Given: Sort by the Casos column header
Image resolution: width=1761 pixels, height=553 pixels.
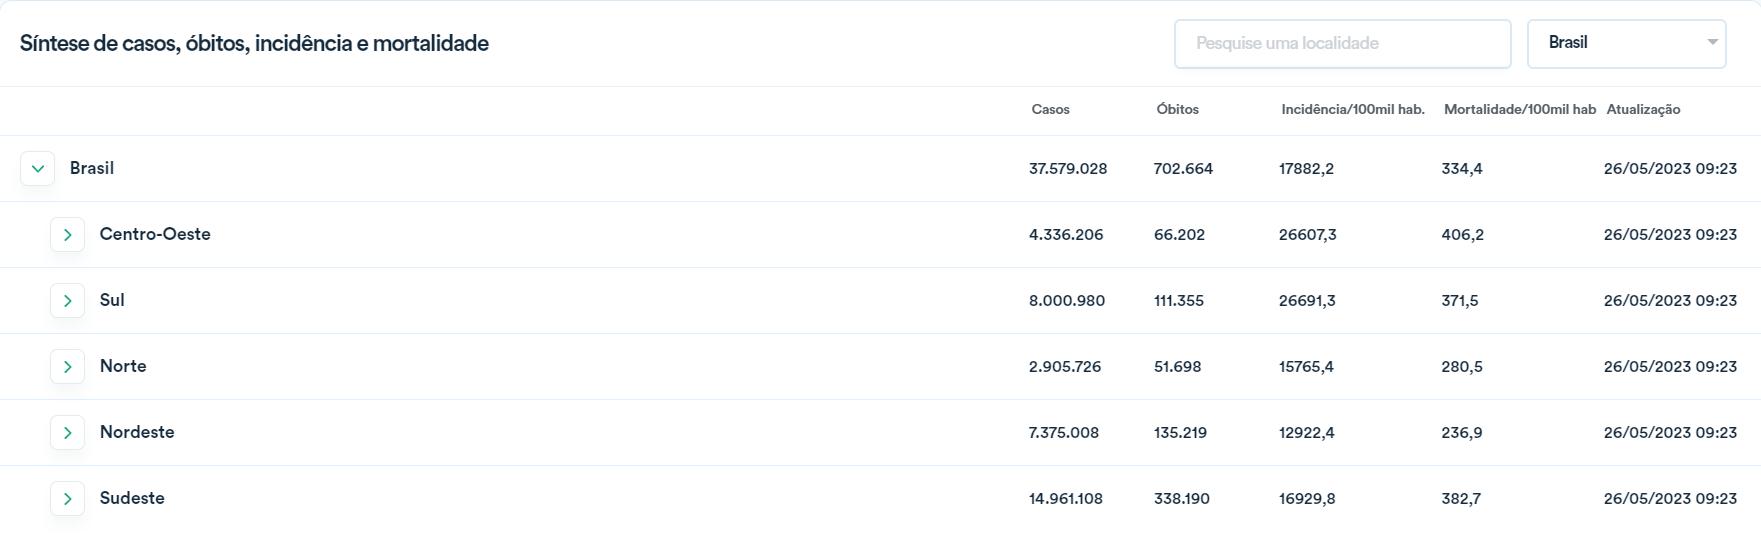Looking at the screenshot, I should 1050,109.
